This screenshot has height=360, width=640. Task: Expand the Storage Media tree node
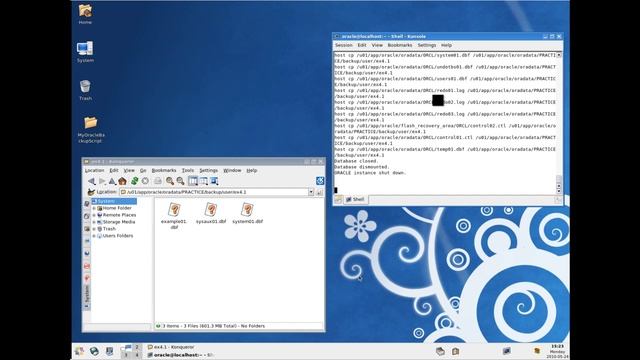pos(94,222)
